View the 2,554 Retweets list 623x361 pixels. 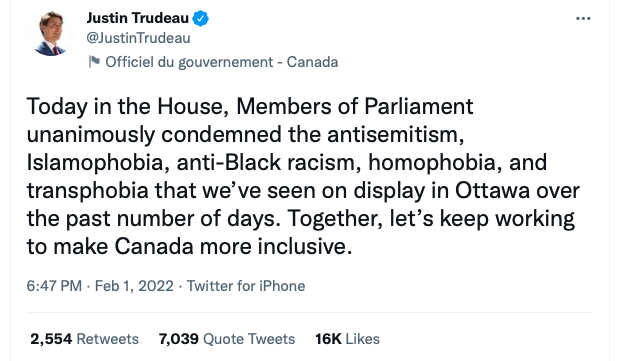click(x=84, y=339)
